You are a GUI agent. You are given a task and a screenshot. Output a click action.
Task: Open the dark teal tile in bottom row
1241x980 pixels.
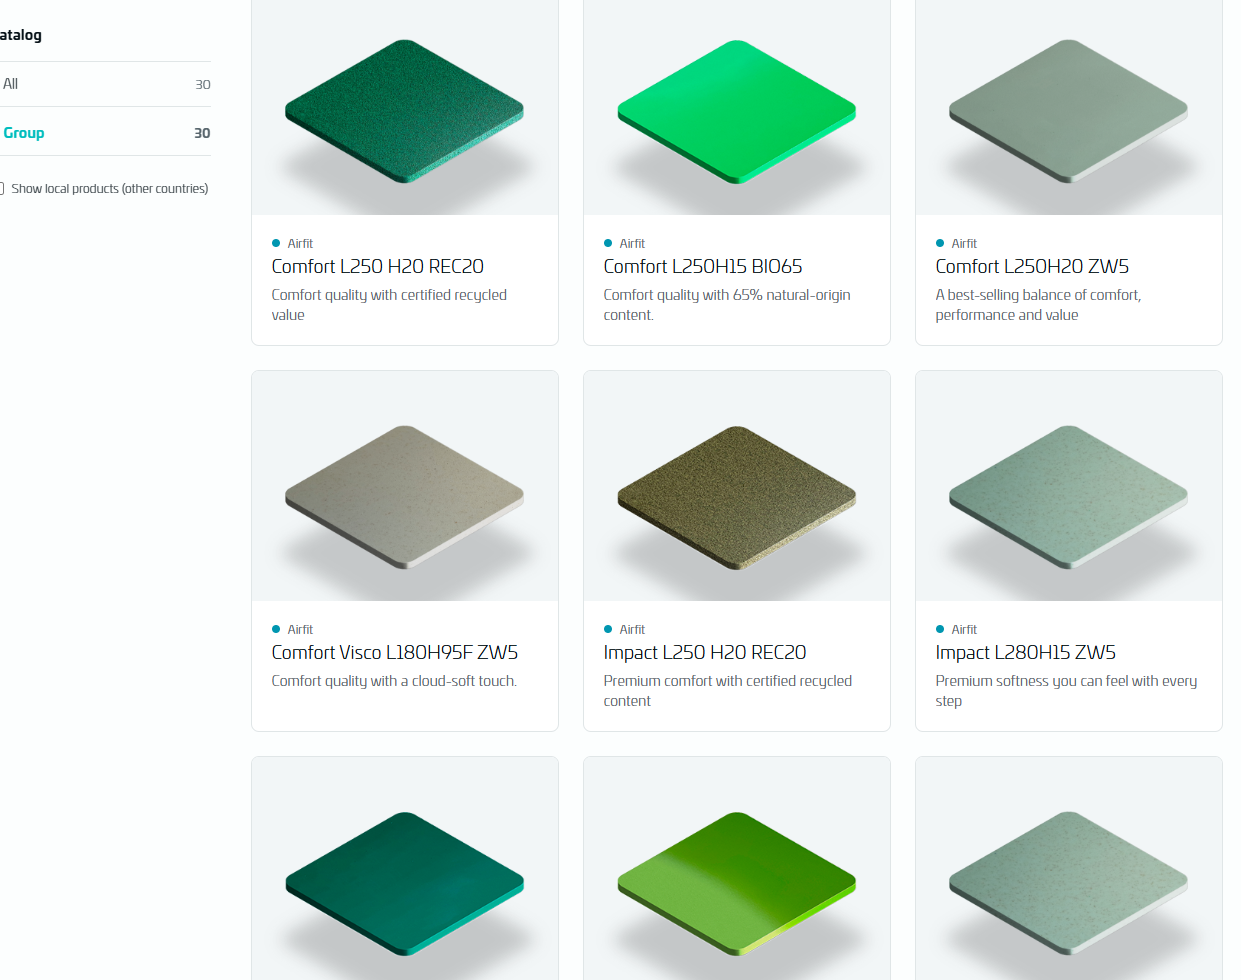[405, 868]
